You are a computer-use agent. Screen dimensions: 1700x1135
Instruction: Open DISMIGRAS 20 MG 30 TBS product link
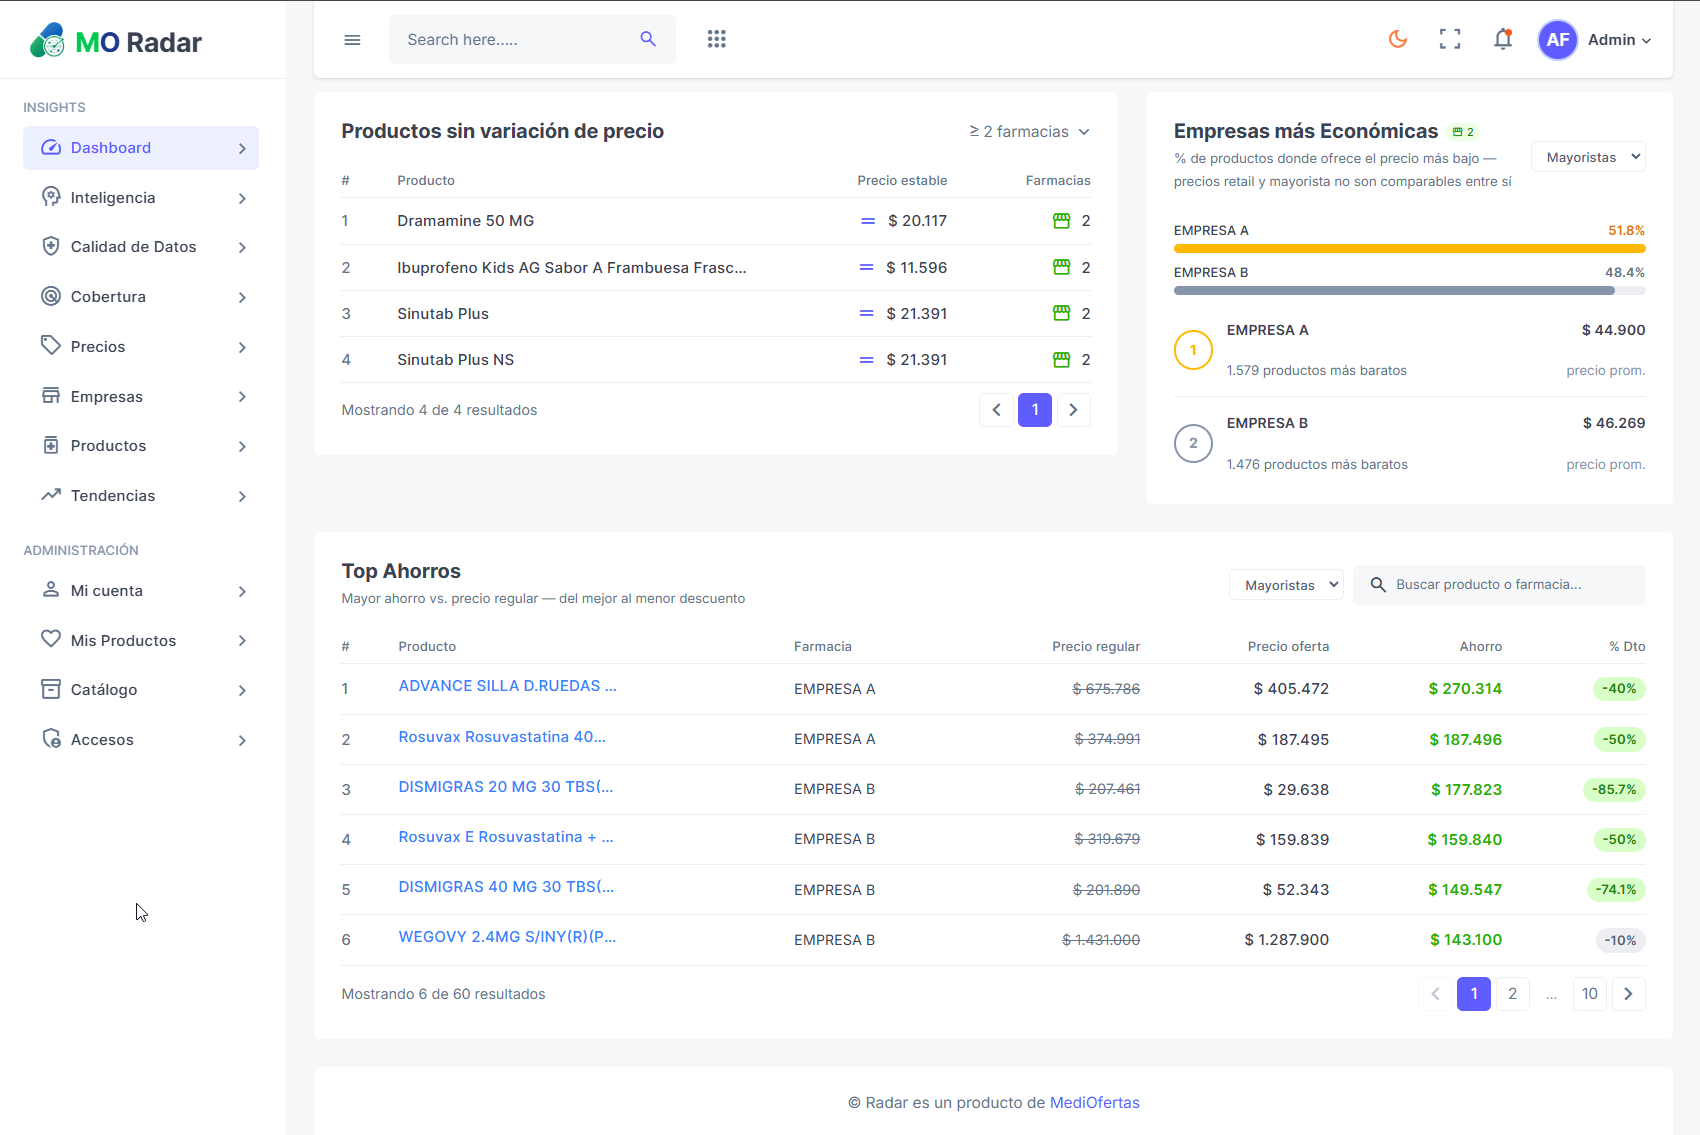[x=506, y=787]
